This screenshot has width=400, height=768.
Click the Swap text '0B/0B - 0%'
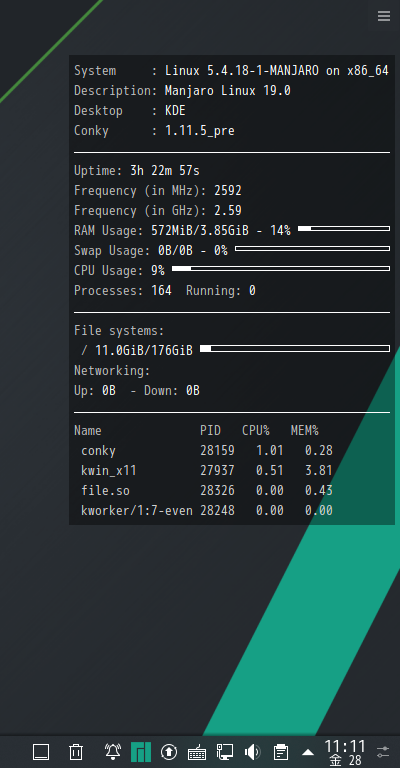[x=193, y=251]
